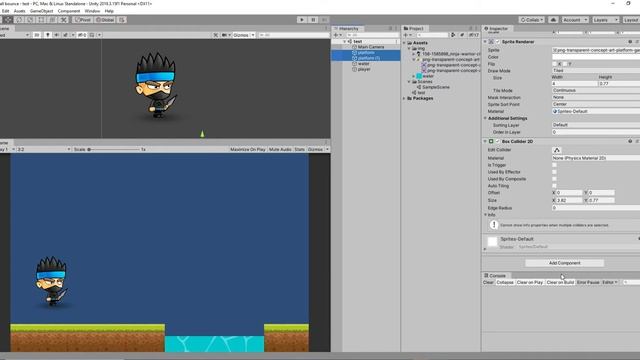Select SampleScene in Project panel
This screenshot has height=360, width=640.
click(436, 87)
